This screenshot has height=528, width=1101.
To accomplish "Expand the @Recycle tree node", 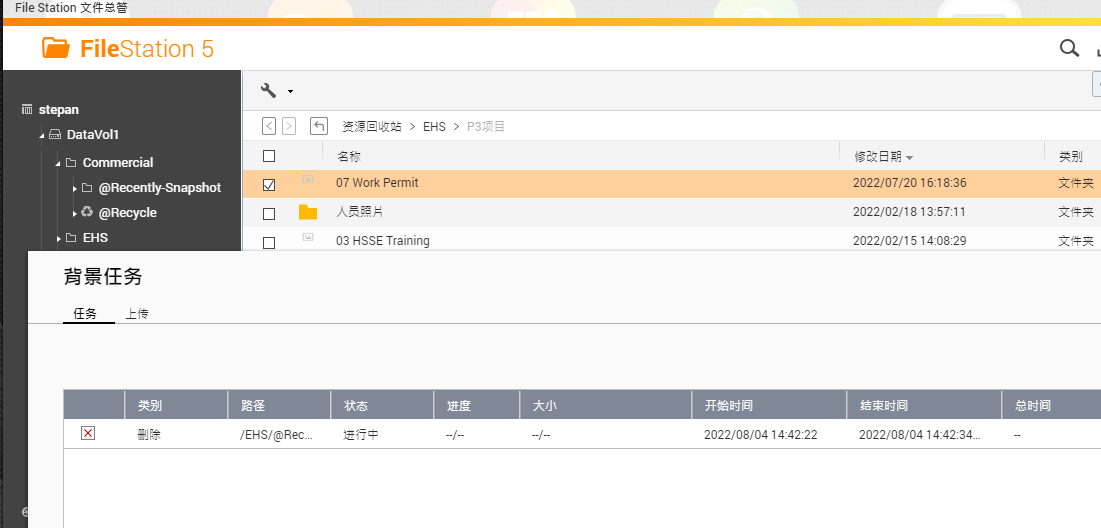I will tap(74, 213).
